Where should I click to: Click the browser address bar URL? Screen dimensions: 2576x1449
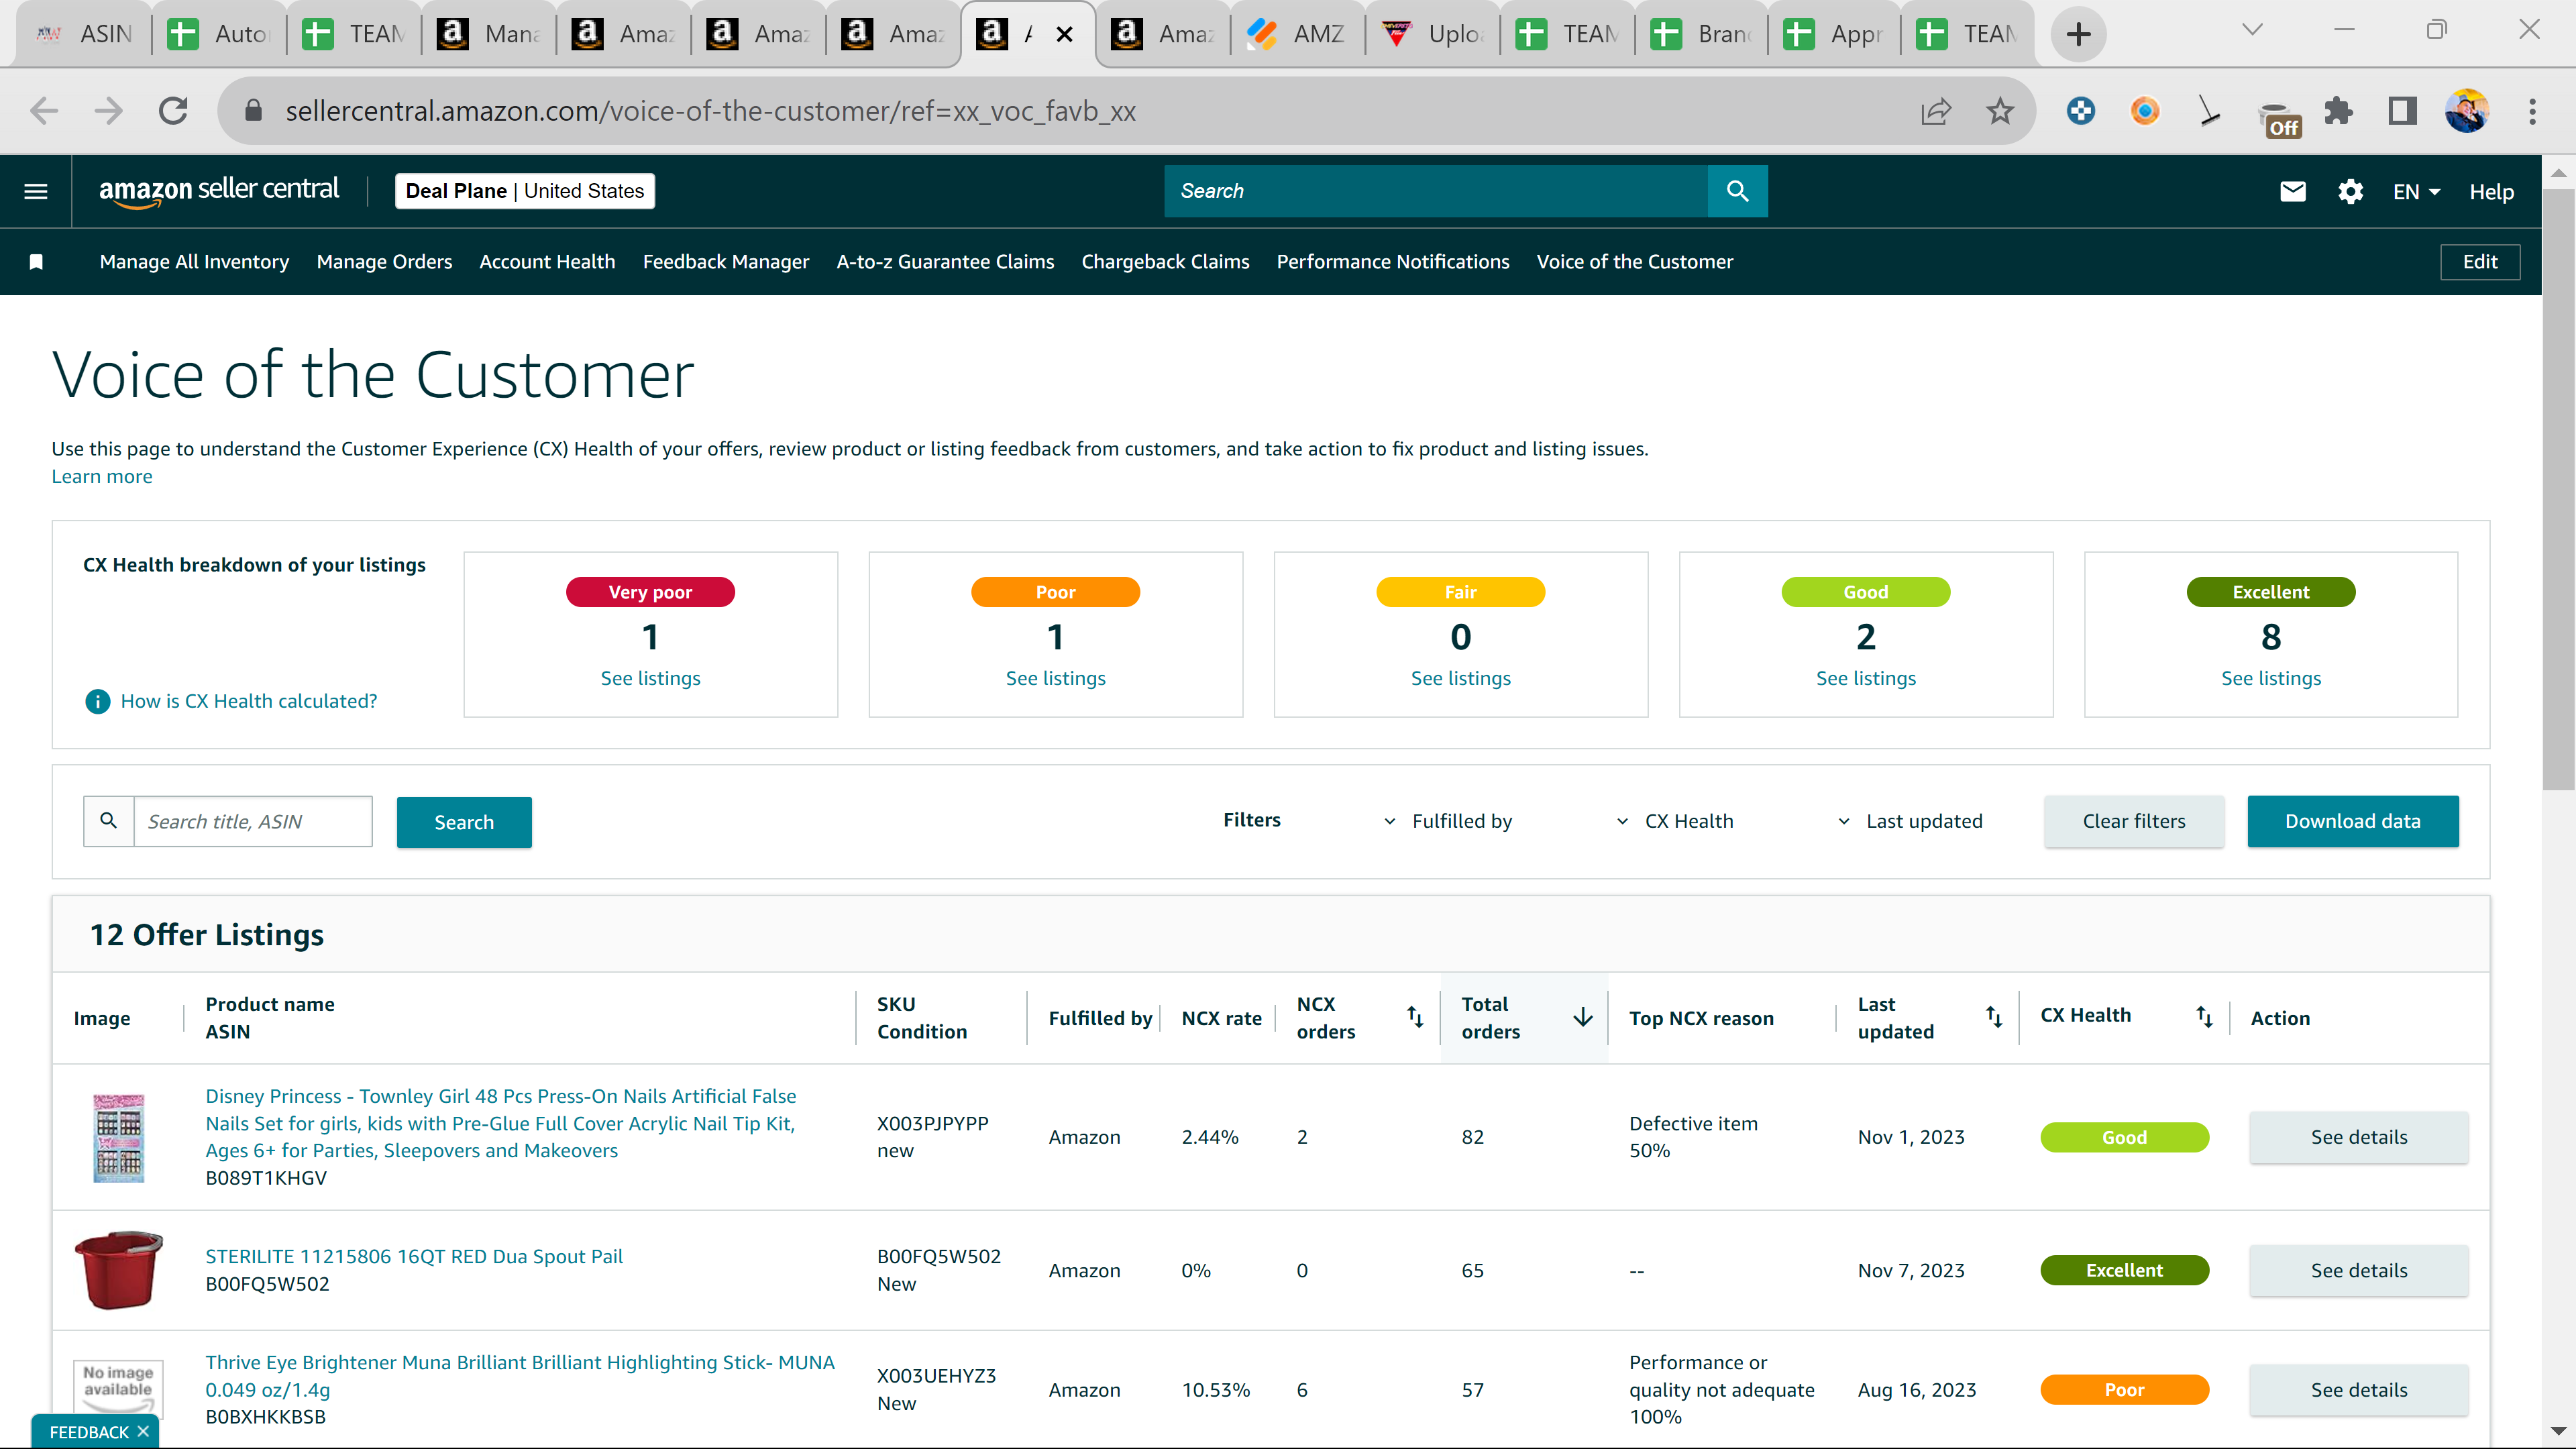tap(710, 111)
